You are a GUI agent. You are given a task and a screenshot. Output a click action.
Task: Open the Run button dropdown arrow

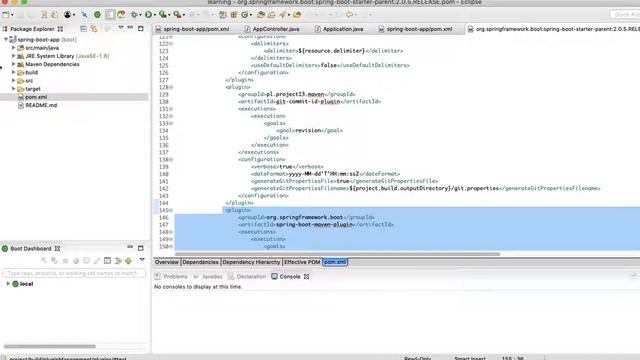click(154, 15)
